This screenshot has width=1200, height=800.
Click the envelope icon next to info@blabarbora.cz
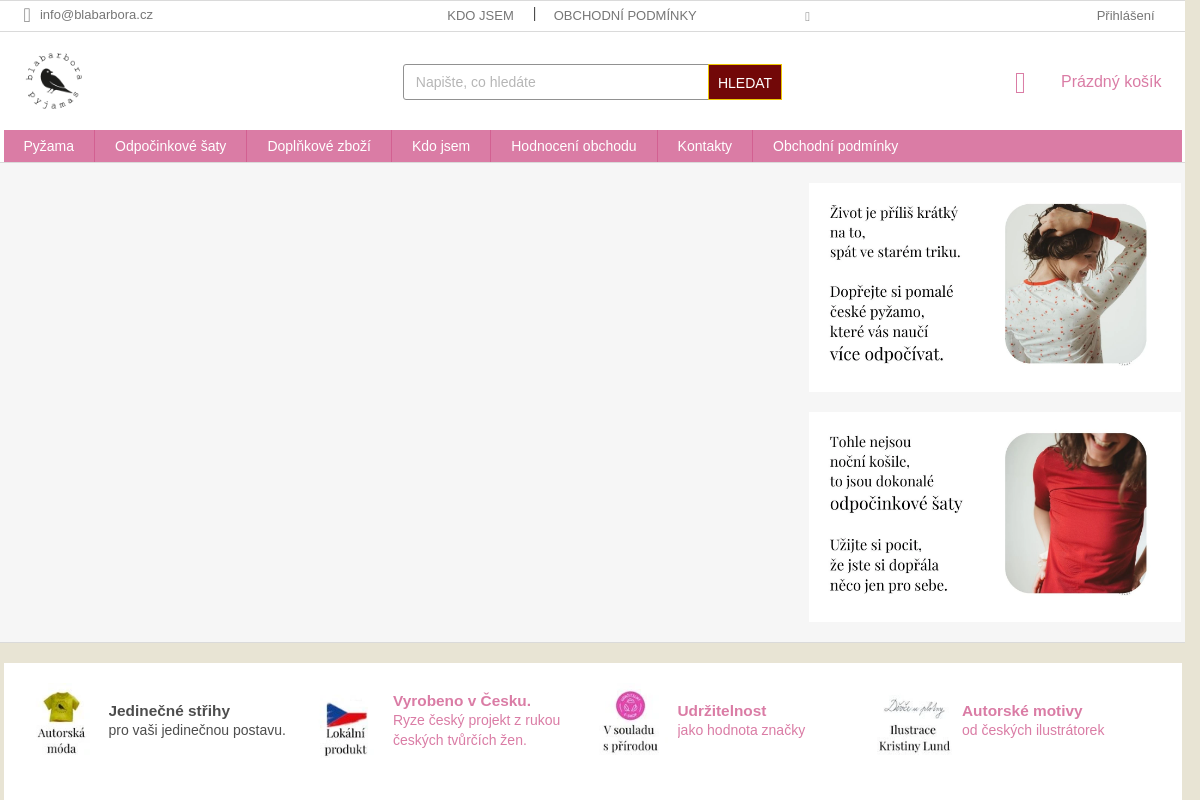point(27,15)
